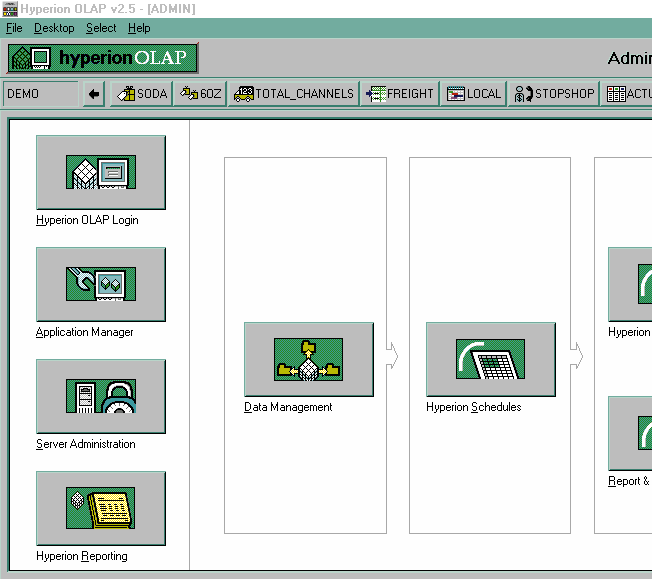Click the application icon in the title bar
Image resolution: width=652 pixels, height=579 pixels.
coord(10,9)
